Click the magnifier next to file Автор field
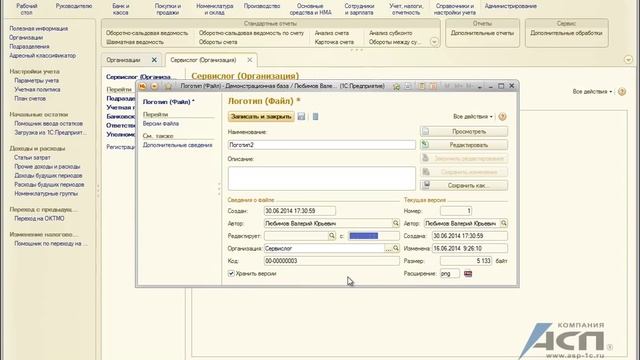The height and width of the screenshot is (360, 640). click(396, 223)
